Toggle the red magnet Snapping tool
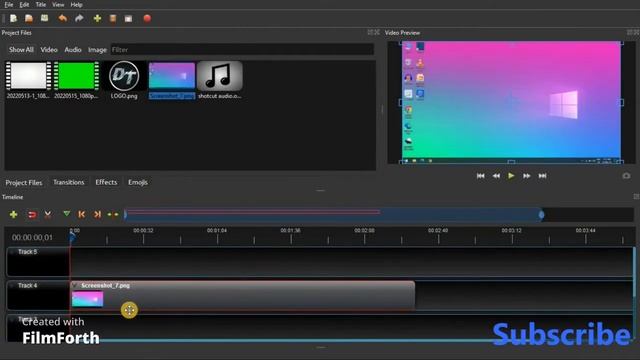The image size is (640, 360). pos(32,214)
